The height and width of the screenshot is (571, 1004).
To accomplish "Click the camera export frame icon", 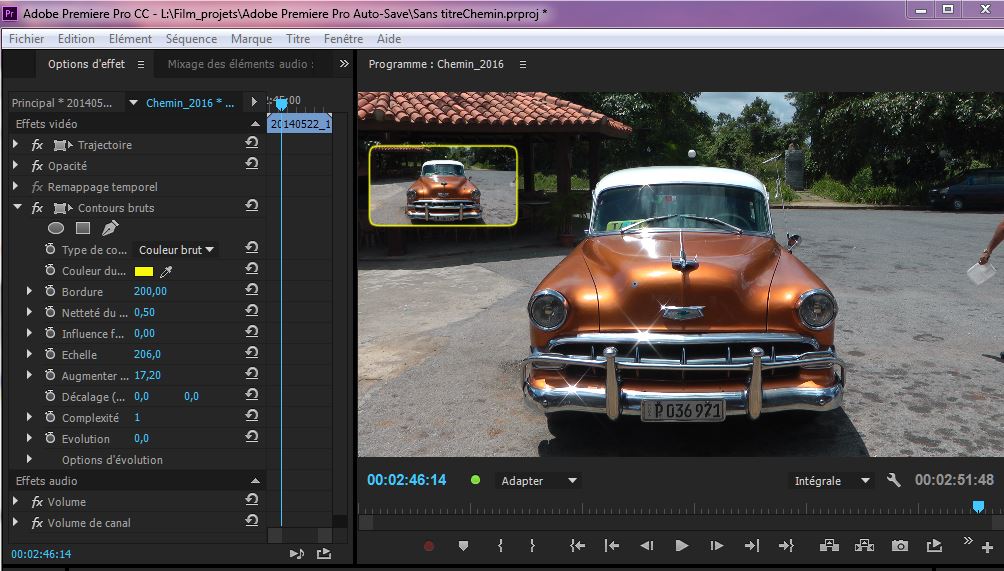I will point(900,546).
